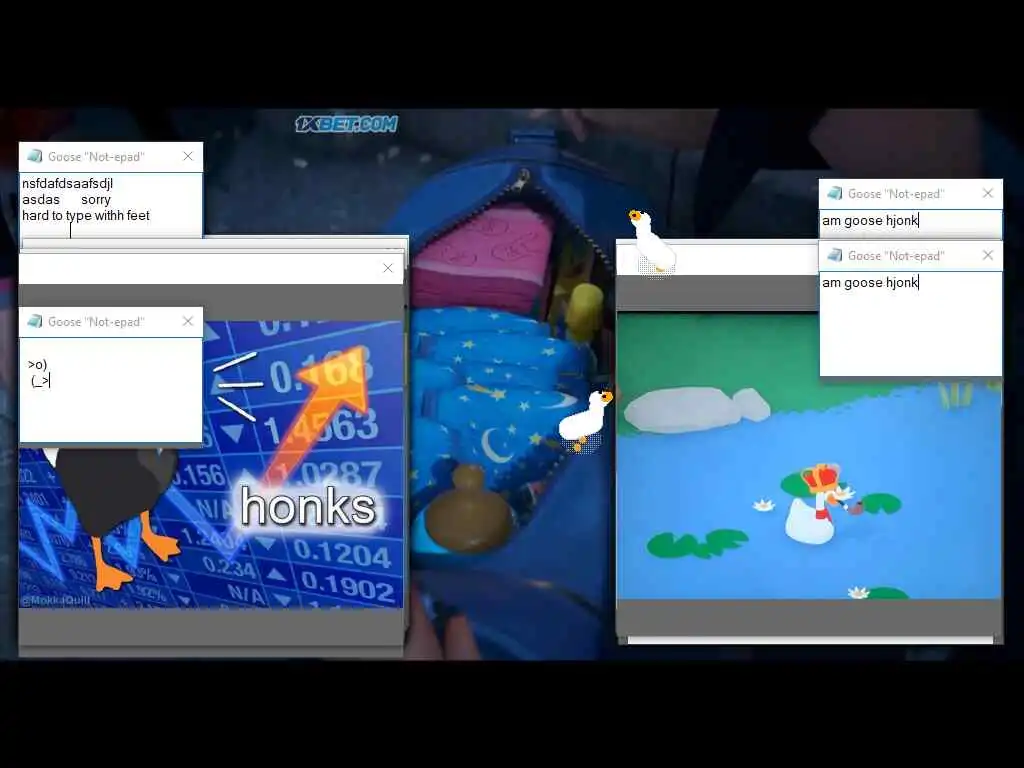Close the tall 'am goose hjonk' notepad over the pond
The height and width of the screenshot is (768, 1024).
(988, 255)
